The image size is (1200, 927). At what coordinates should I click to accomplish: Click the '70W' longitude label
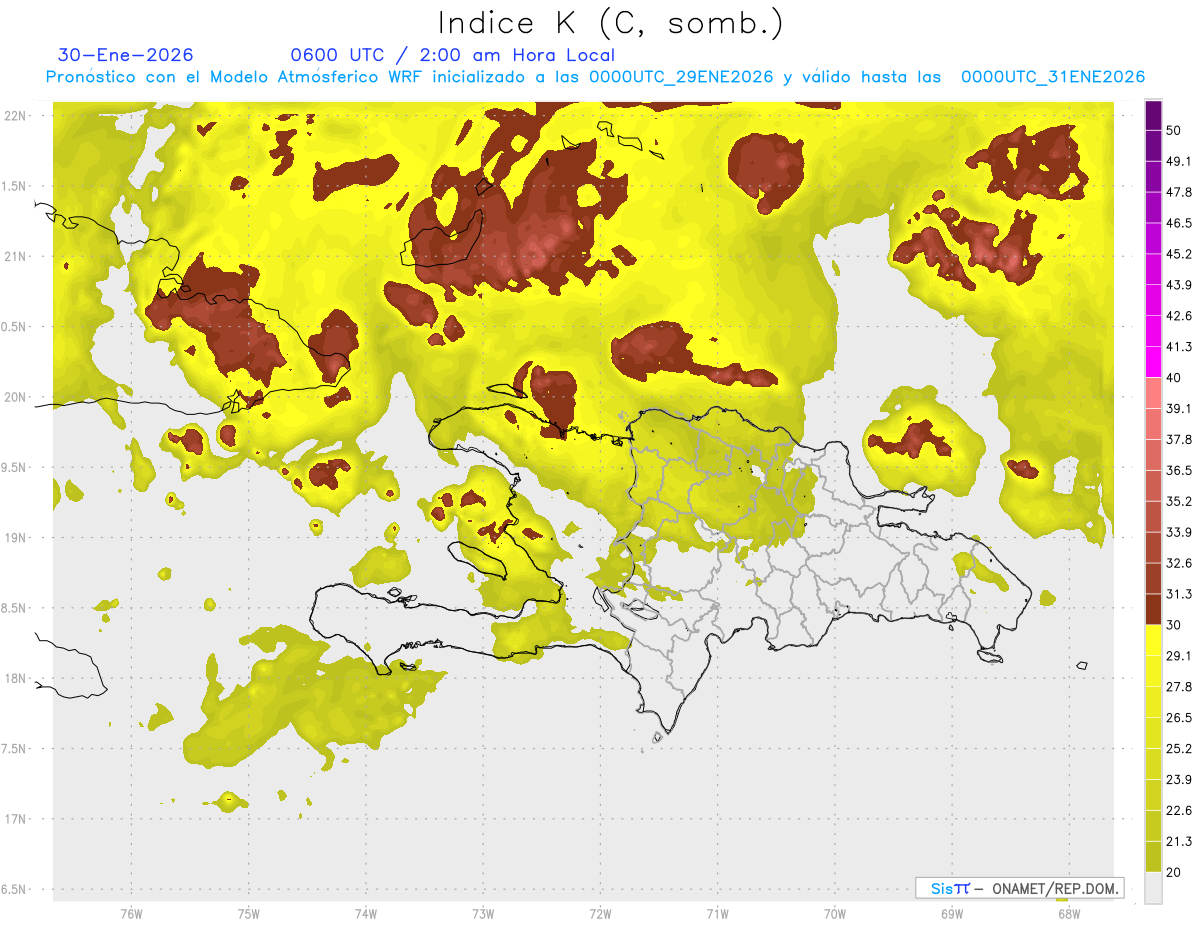pos(834,913)
